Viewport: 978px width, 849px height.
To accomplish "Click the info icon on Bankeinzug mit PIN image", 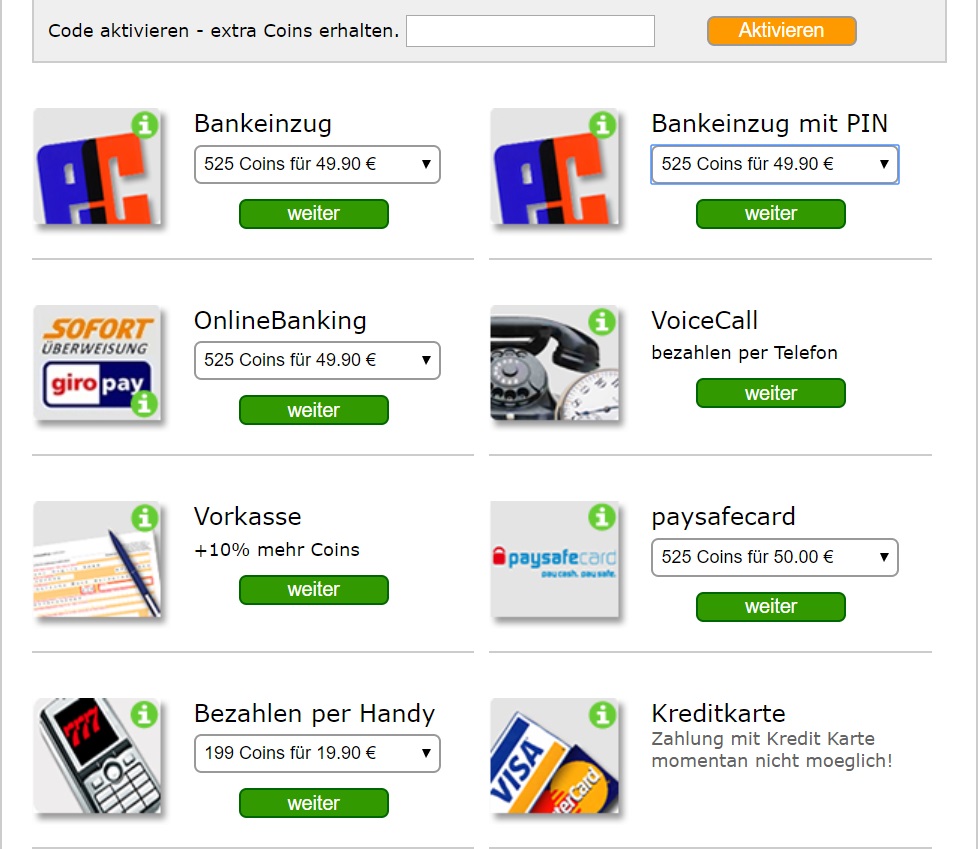I will coord(602,125).
